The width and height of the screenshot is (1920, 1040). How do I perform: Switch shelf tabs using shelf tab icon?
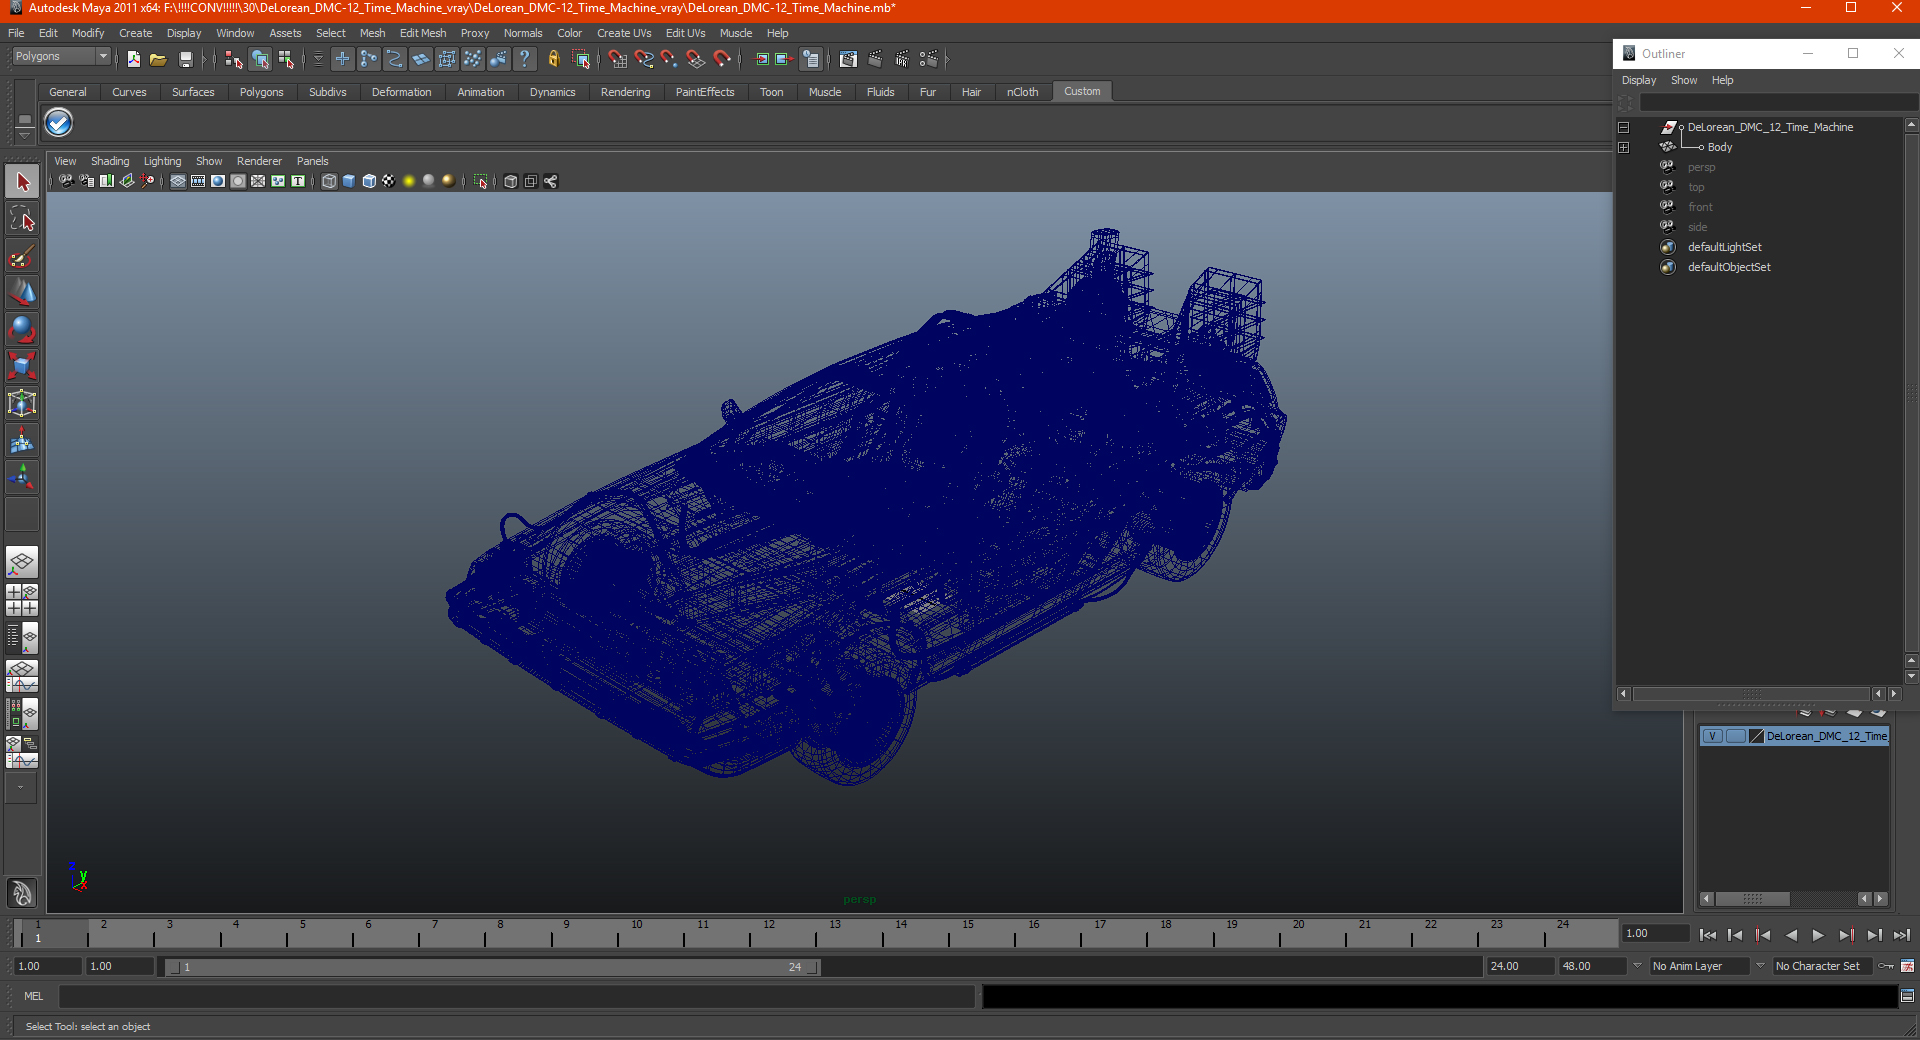[24, 119]
